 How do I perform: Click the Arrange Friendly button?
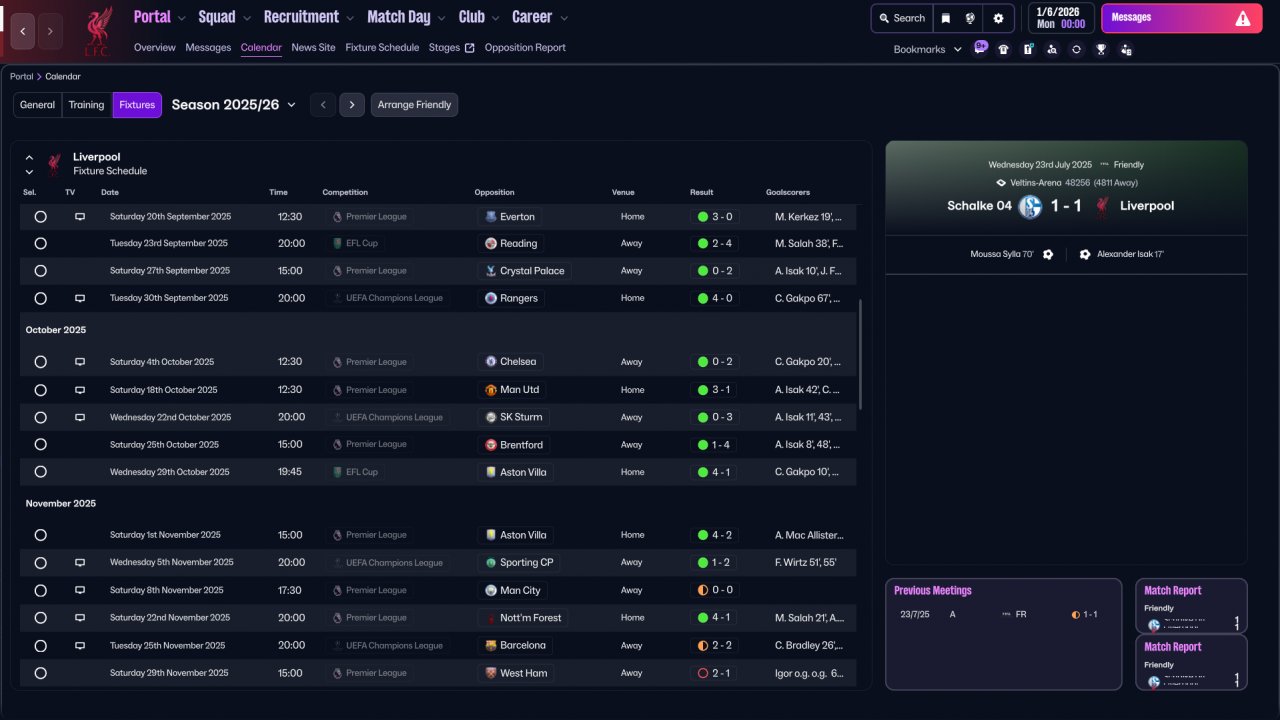click(x=414, y=105)
